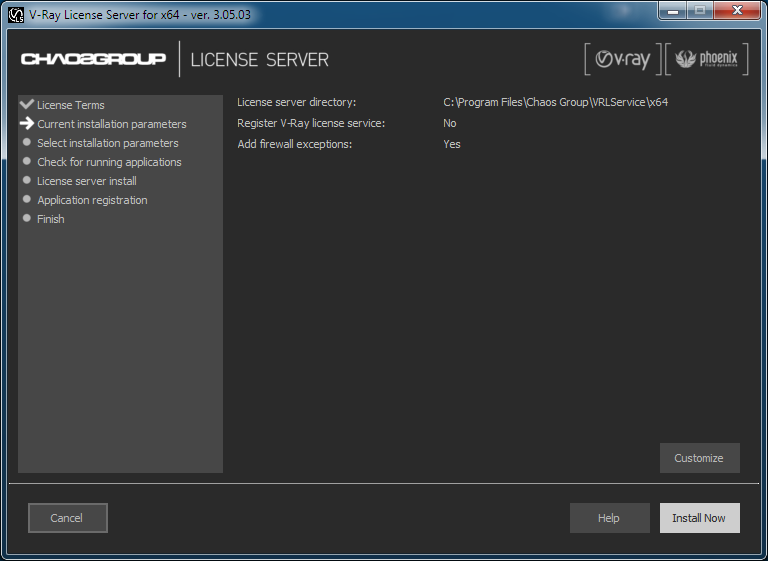The image size is (768, 561).
Task: Click the Install Now button
Action: [x=699, y=518]
